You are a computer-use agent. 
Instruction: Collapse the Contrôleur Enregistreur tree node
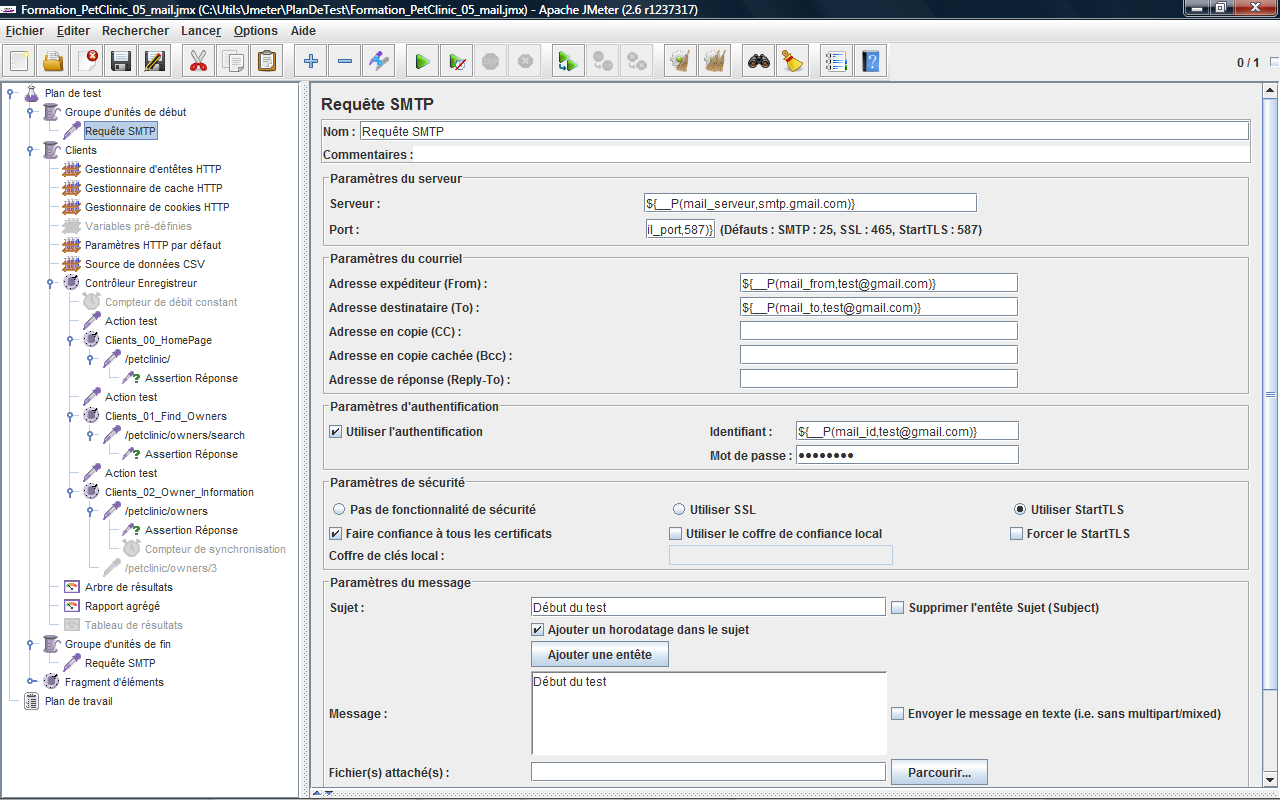click(x=51, y=283)
